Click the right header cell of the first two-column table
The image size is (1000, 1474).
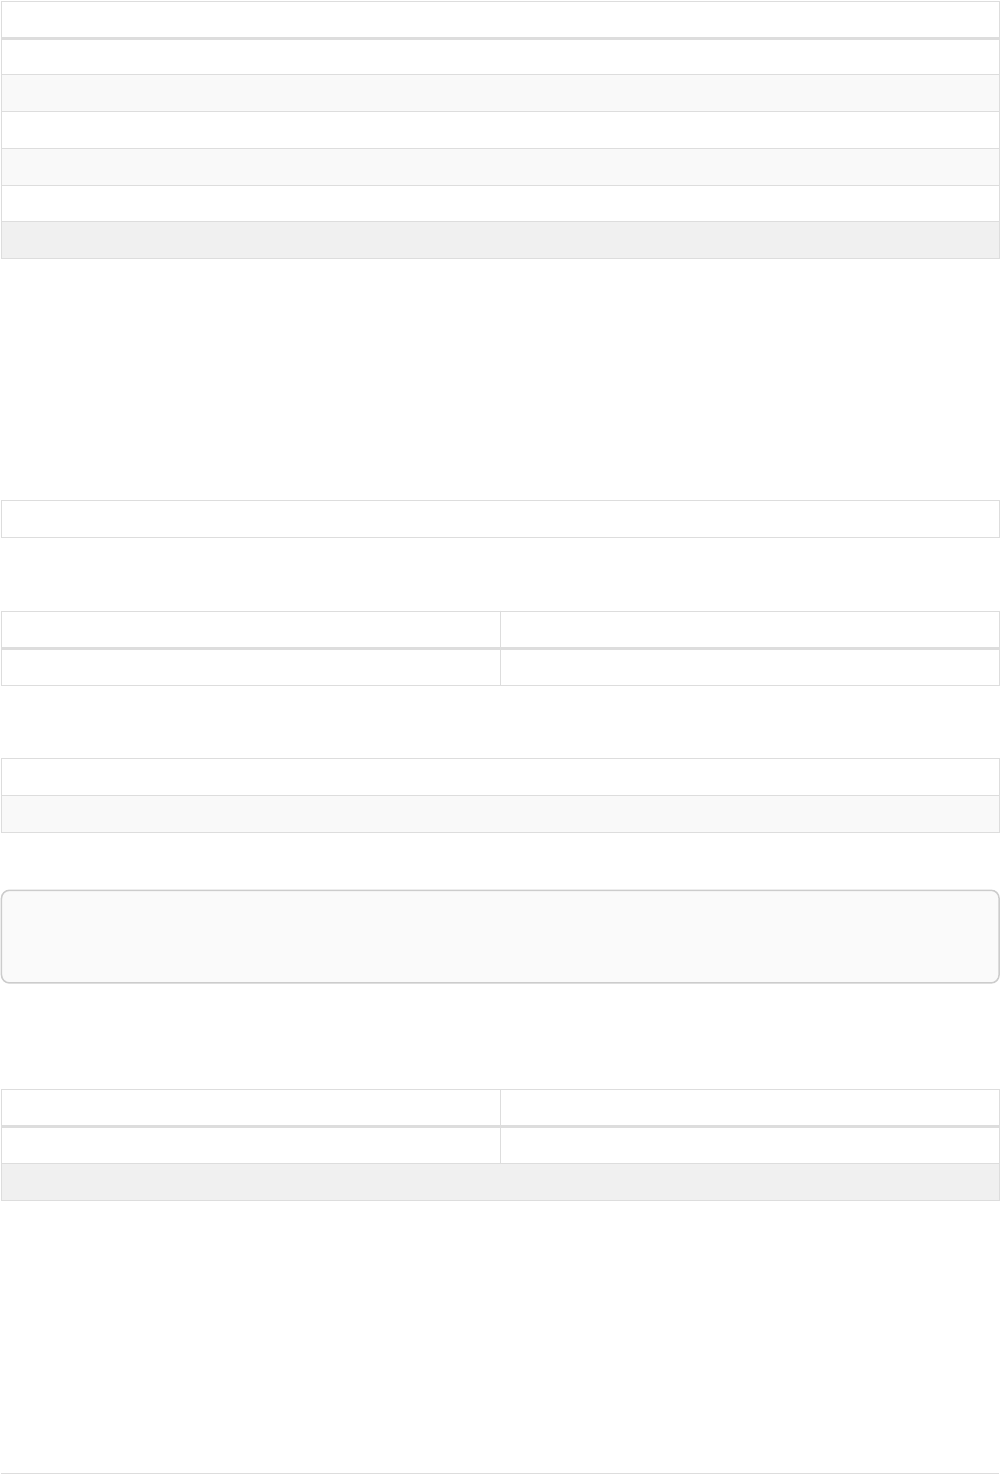pyautogui.click(x=750, y=629)
